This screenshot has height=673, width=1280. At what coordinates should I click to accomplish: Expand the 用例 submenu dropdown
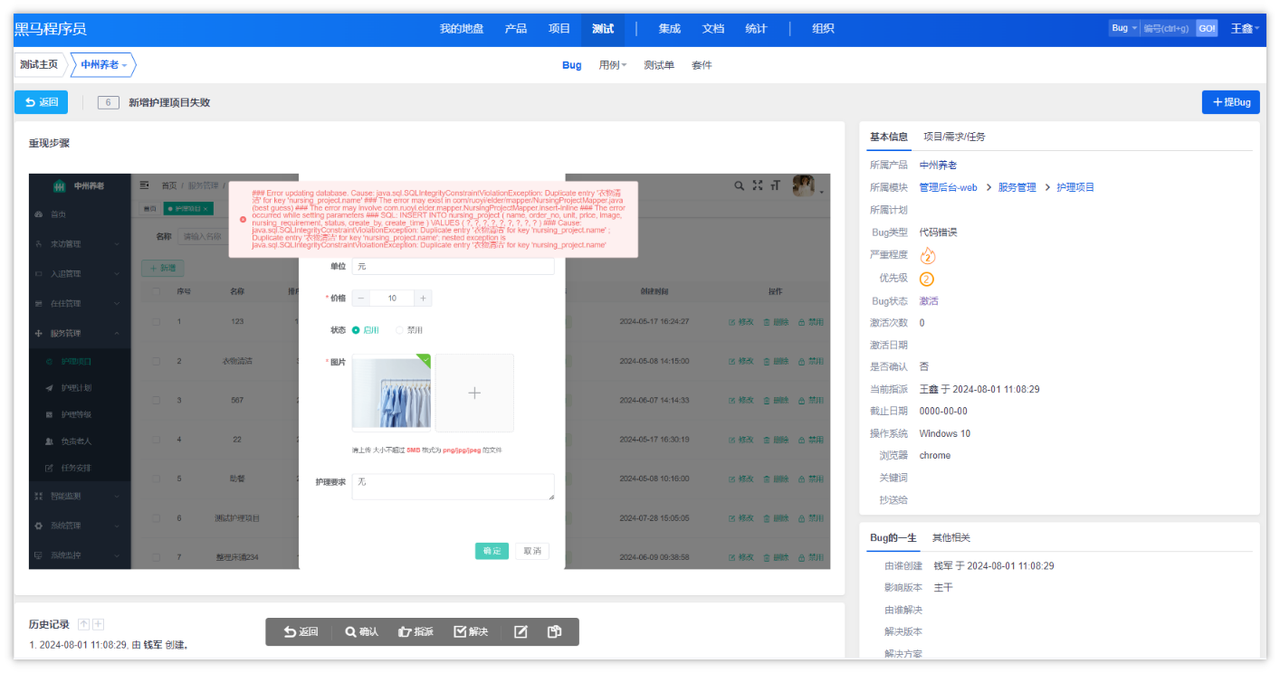pos(612,65)
